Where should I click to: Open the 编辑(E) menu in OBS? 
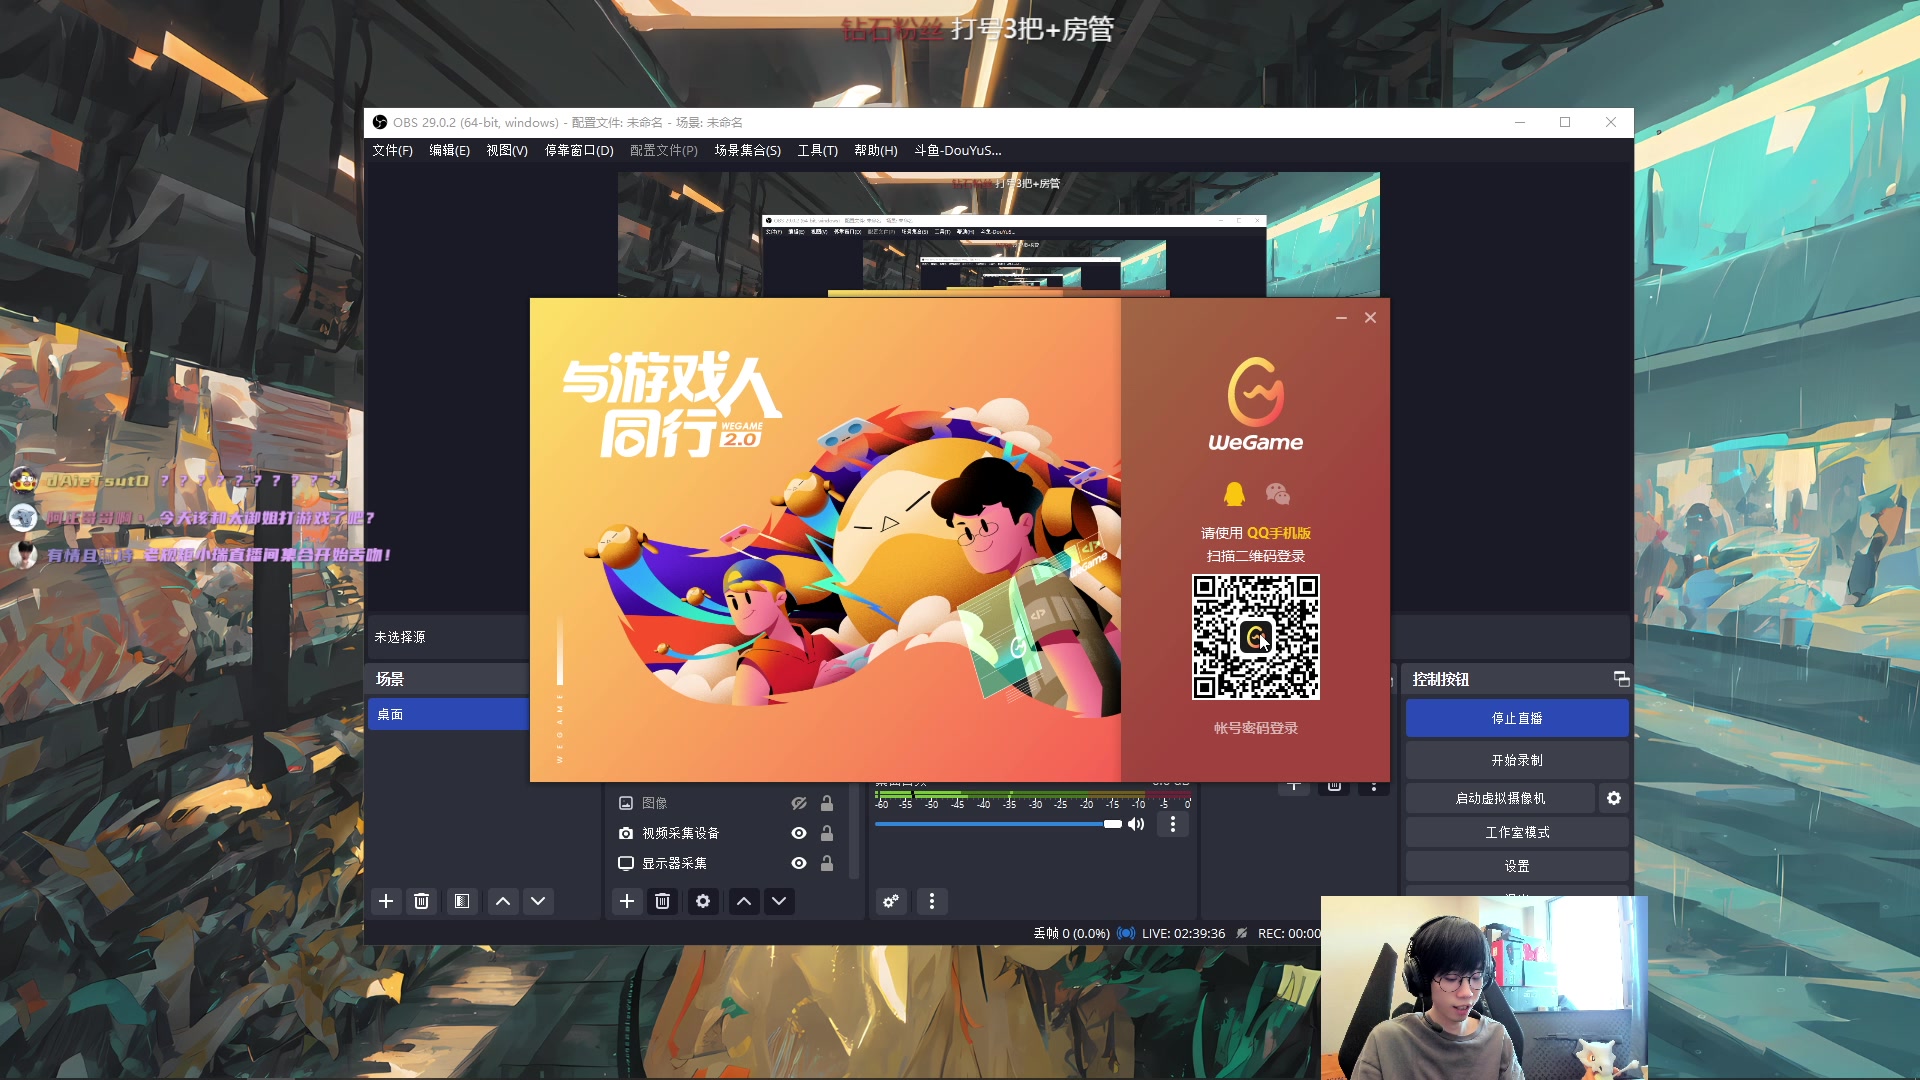click(x=449, y=150)
